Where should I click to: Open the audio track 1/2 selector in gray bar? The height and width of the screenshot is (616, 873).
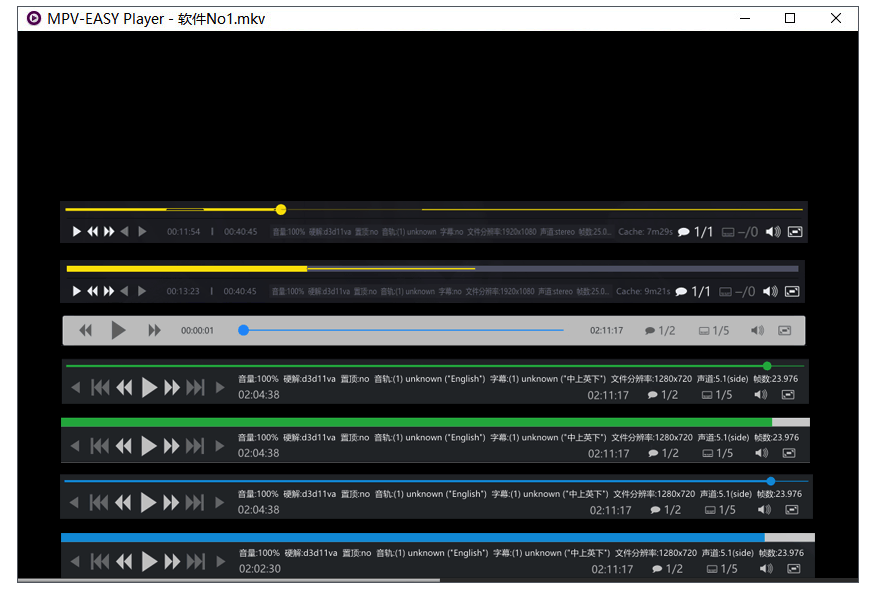click(660, 331)
